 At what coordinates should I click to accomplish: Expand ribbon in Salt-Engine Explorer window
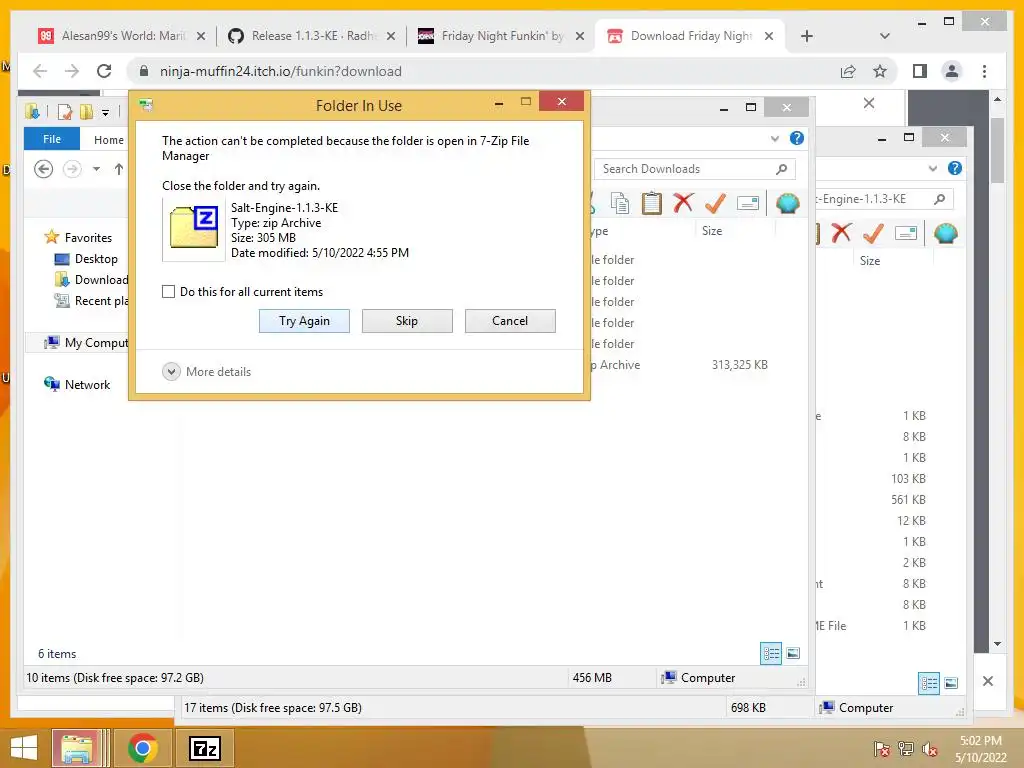[933, 168]
